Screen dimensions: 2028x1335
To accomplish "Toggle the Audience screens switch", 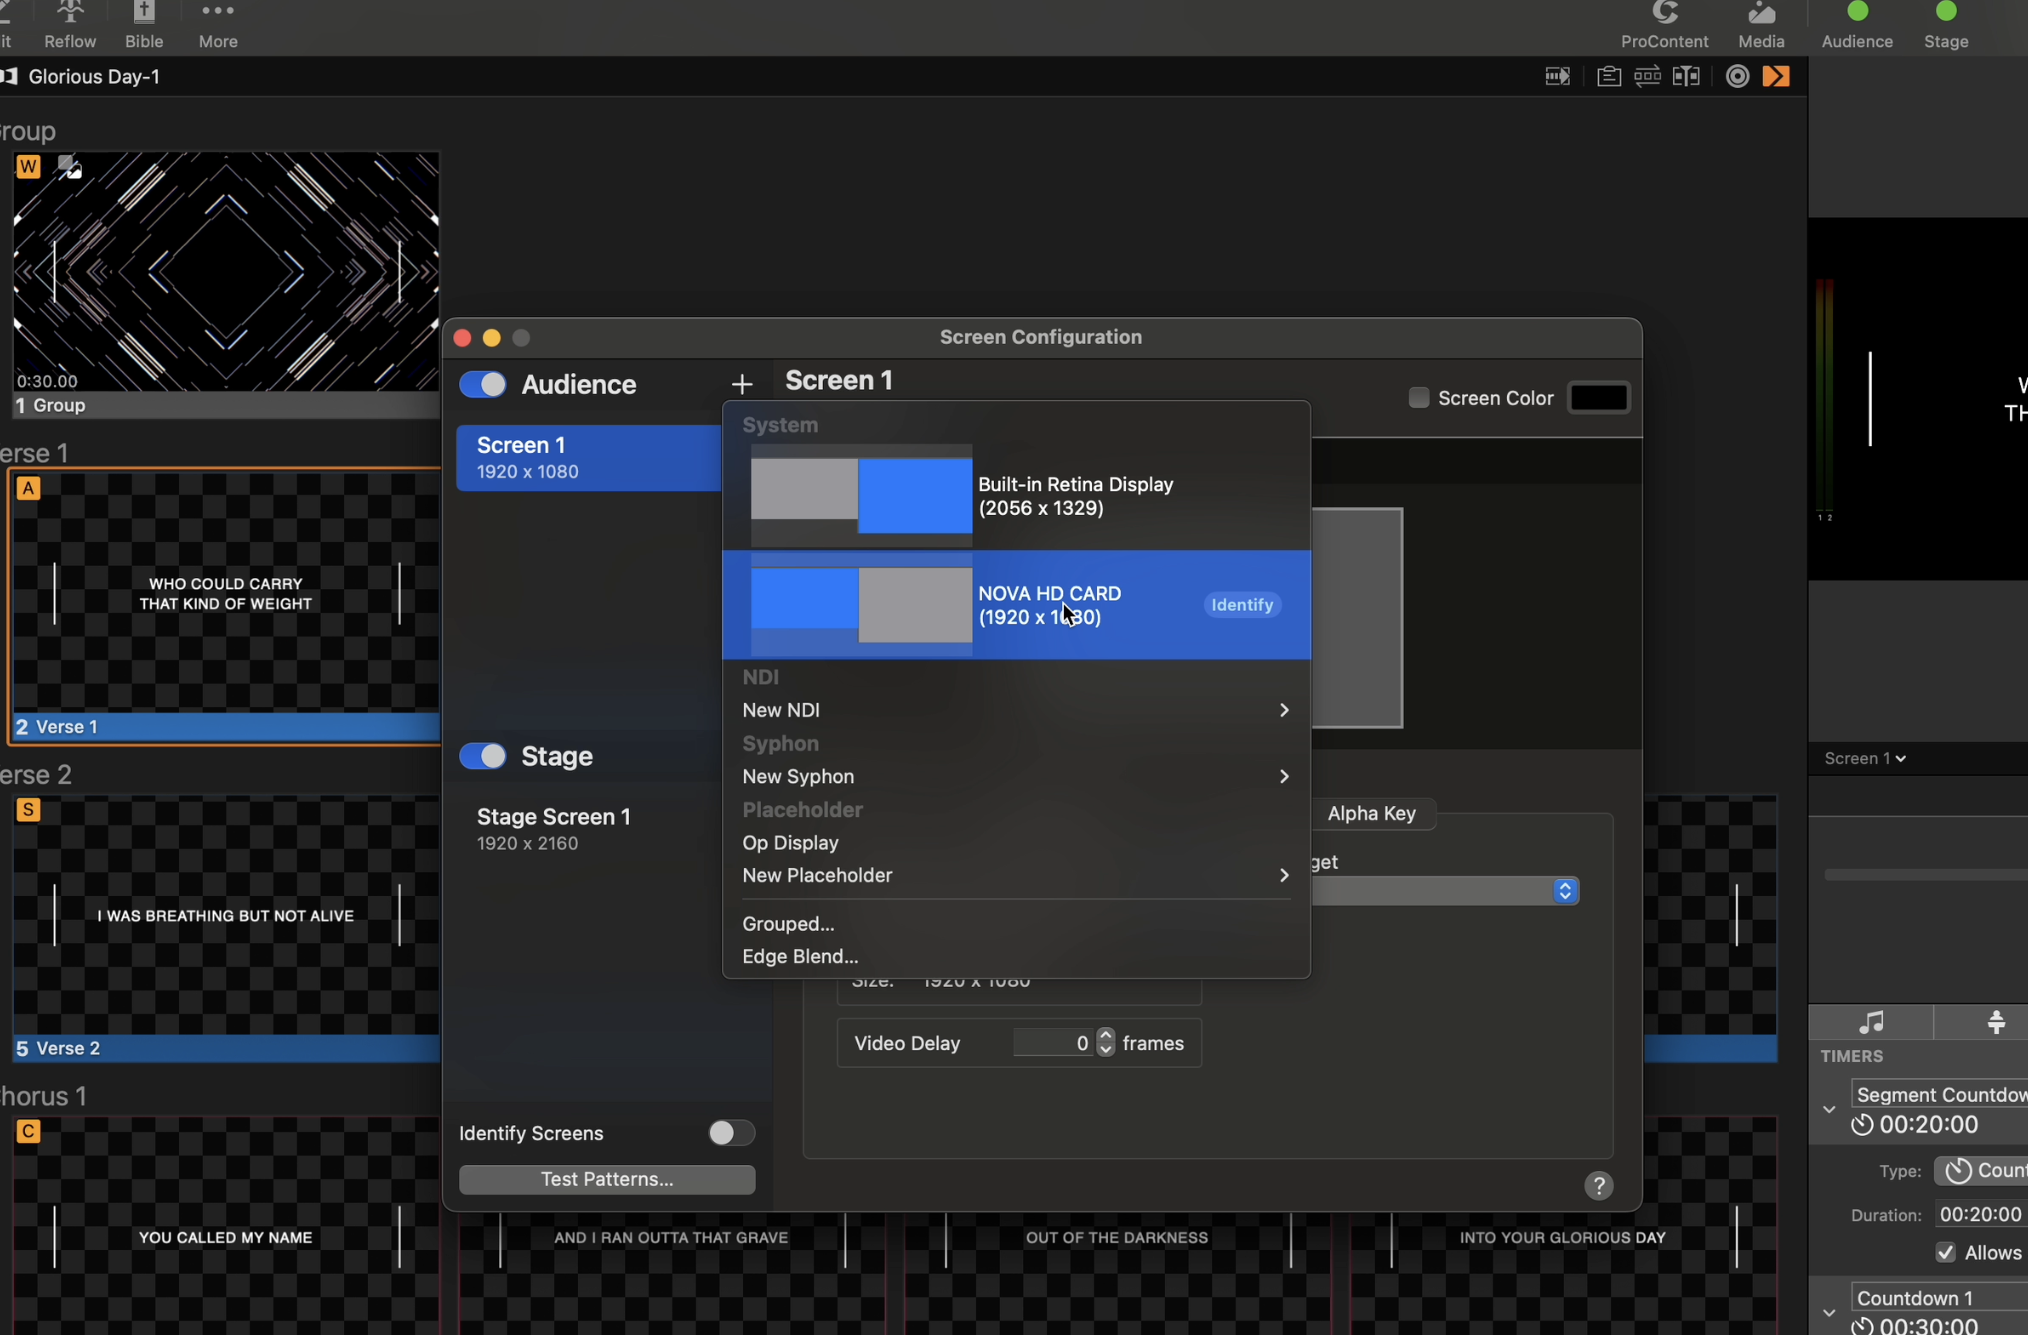I will point(483,384).
